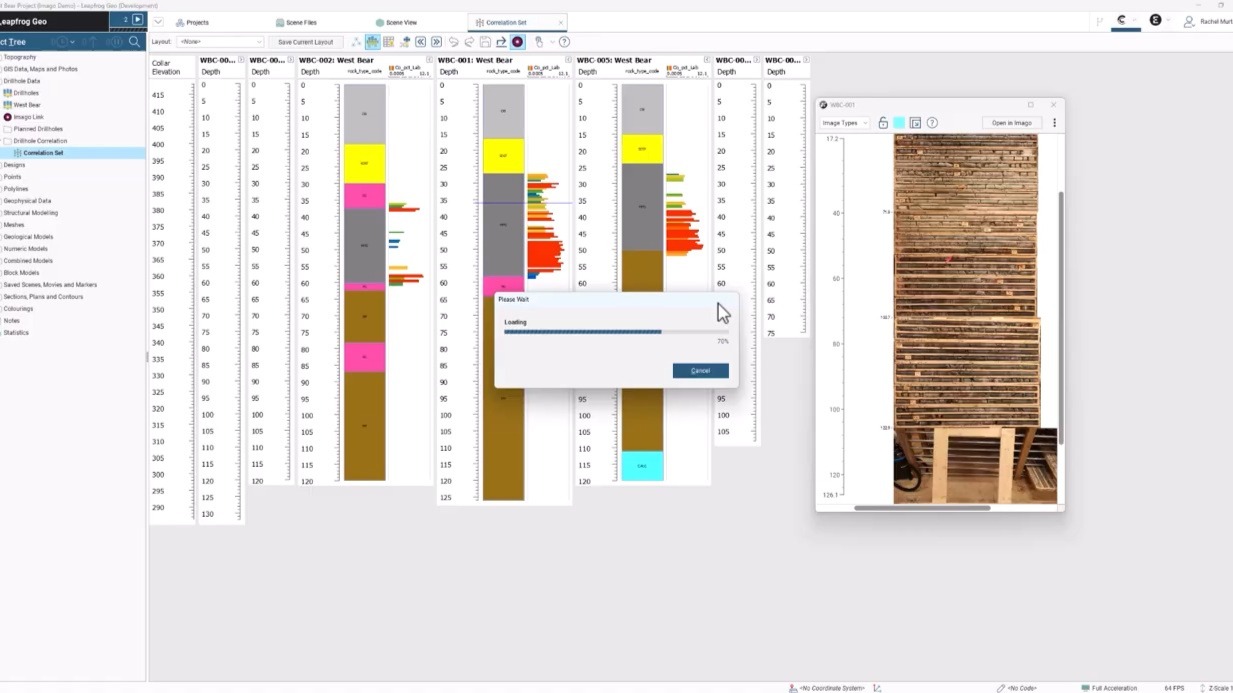Collapse the WBC-005: West Bear column header arrow
1233x693 pixels.
tap(709, 60)
